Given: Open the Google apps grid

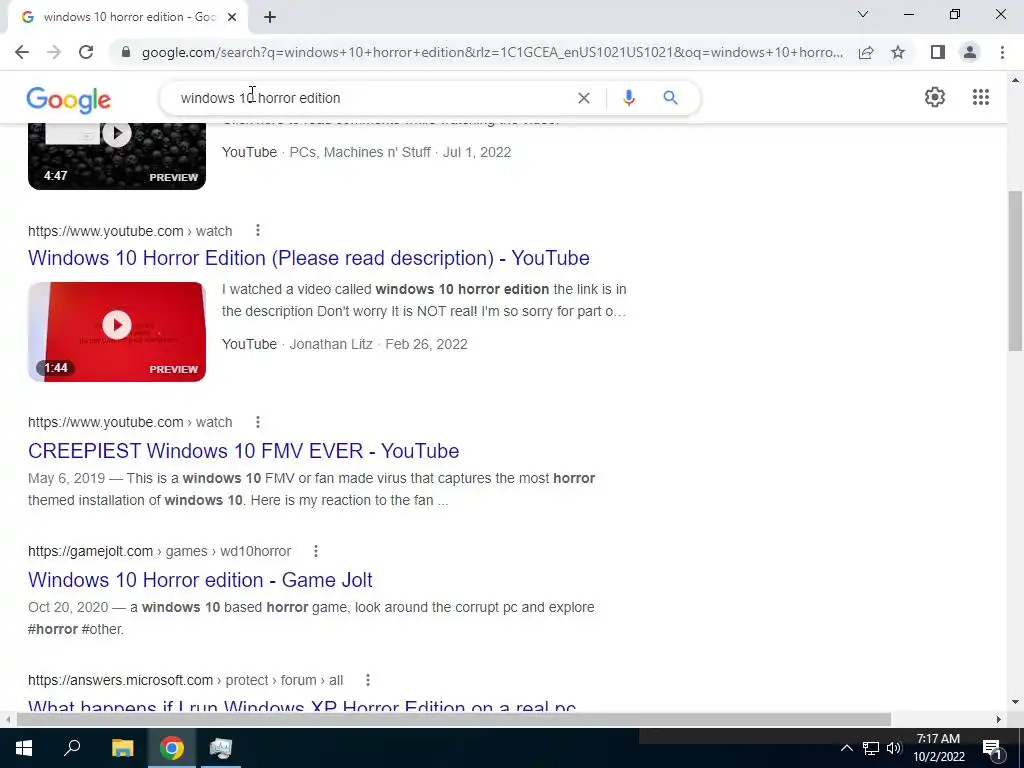Looking at the screenshot, I should [x=980, y=97].
